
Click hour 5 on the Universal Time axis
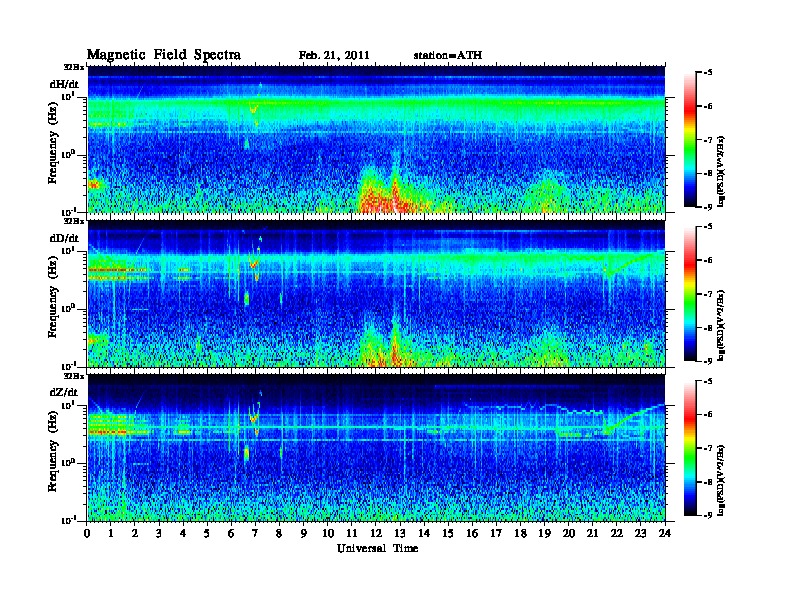click(207, 533)
